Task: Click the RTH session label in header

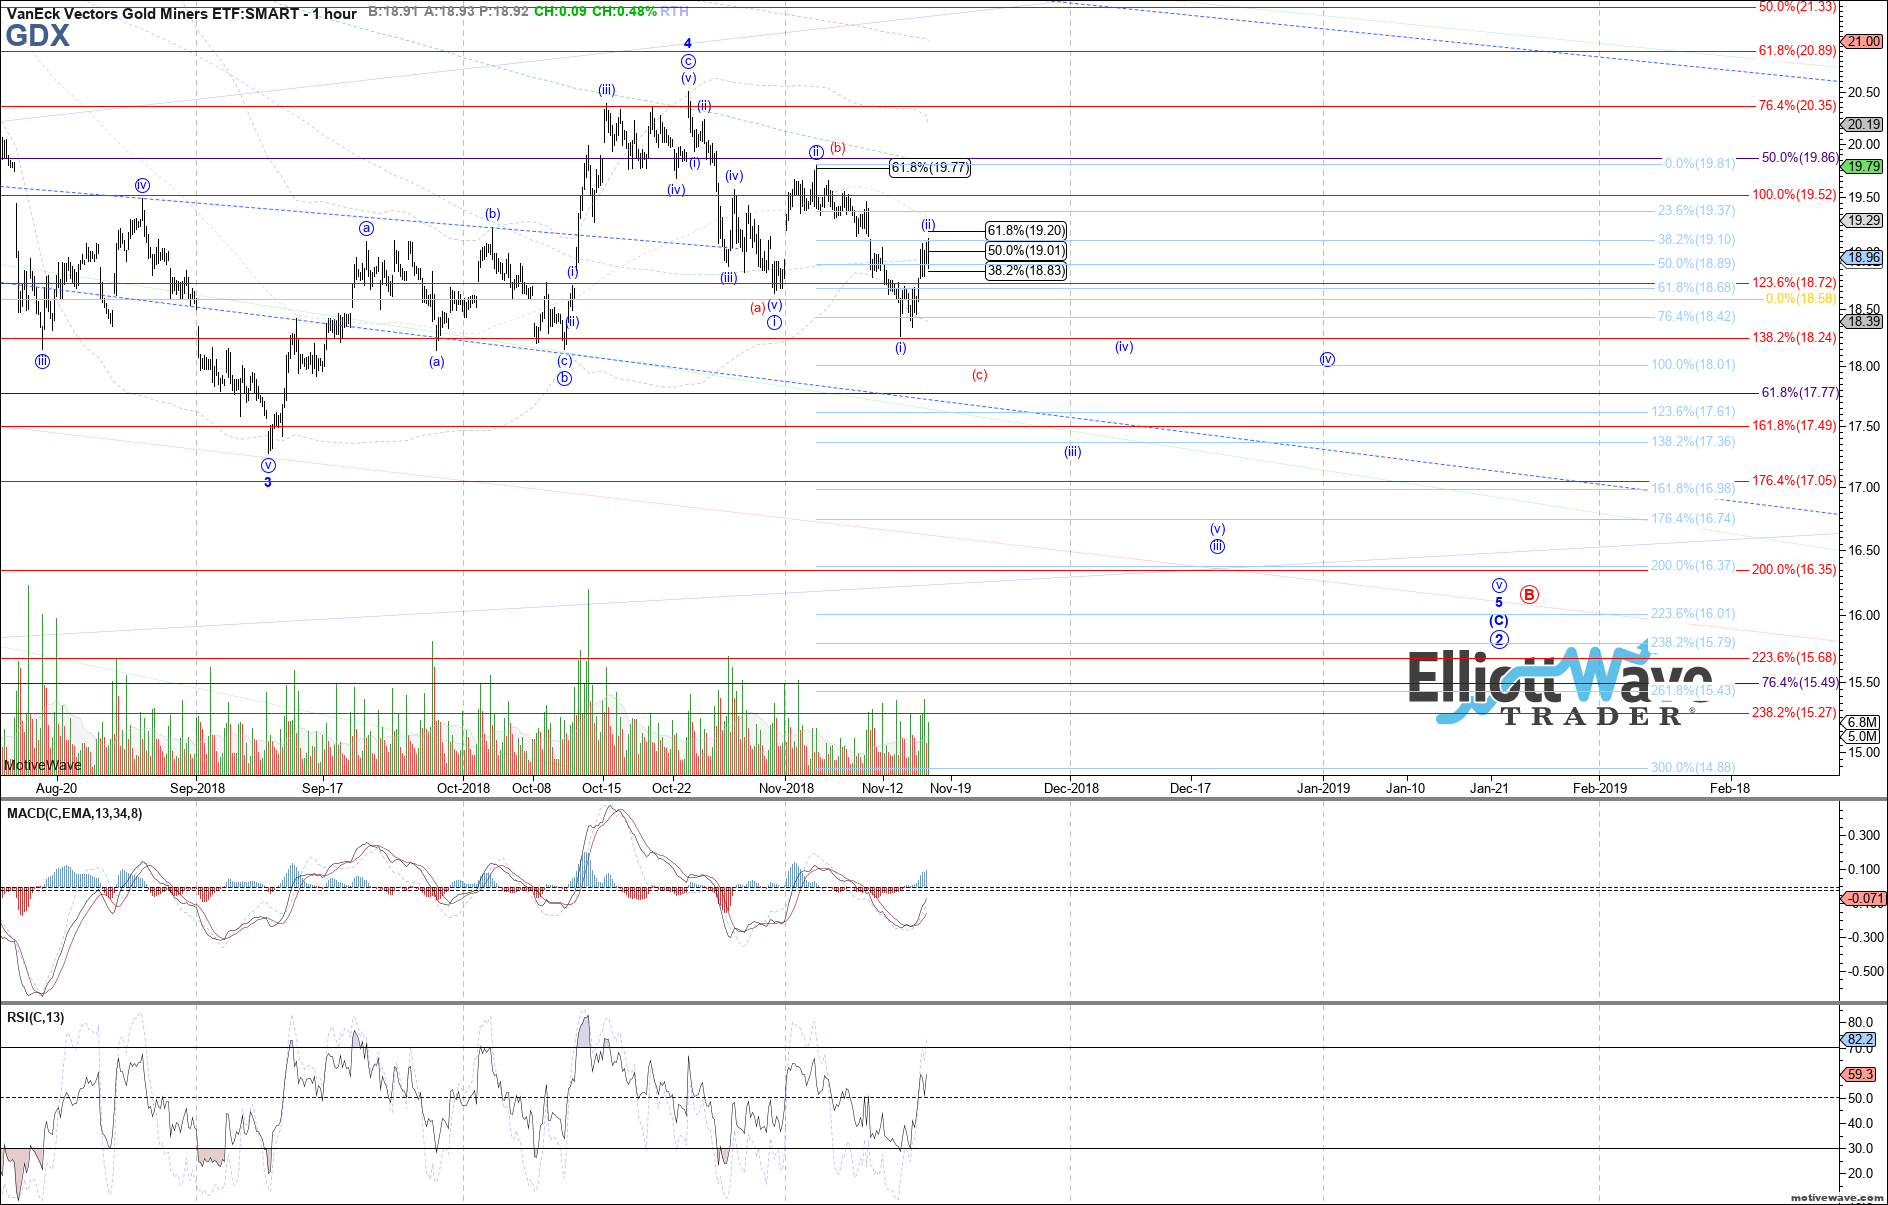Action: pos(674,12)
